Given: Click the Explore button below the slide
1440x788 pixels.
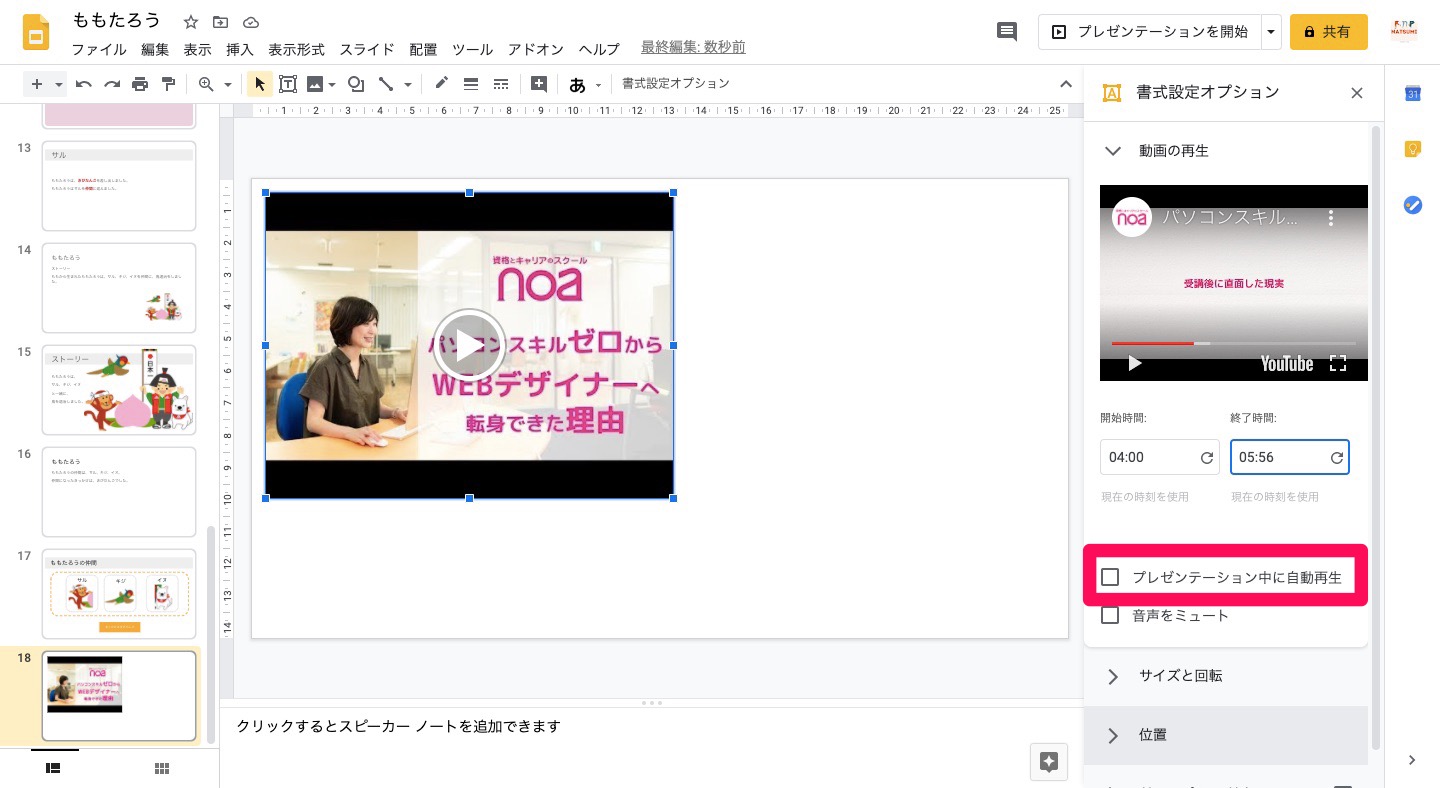Looking at the screenshot, I should tap(1049, 762).
